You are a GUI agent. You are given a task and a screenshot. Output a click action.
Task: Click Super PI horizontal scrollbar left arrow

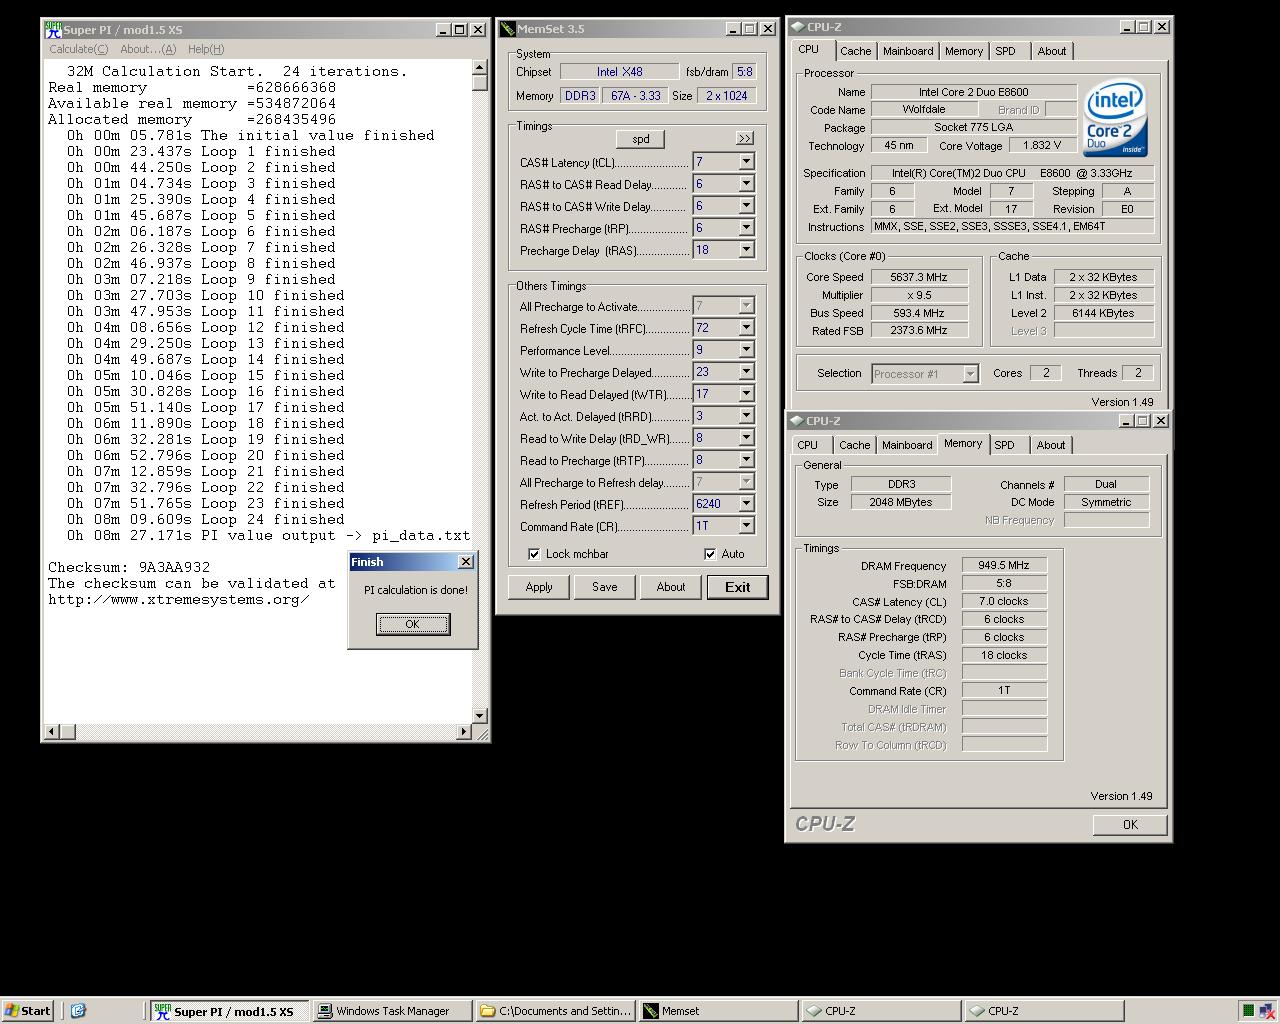53,732
